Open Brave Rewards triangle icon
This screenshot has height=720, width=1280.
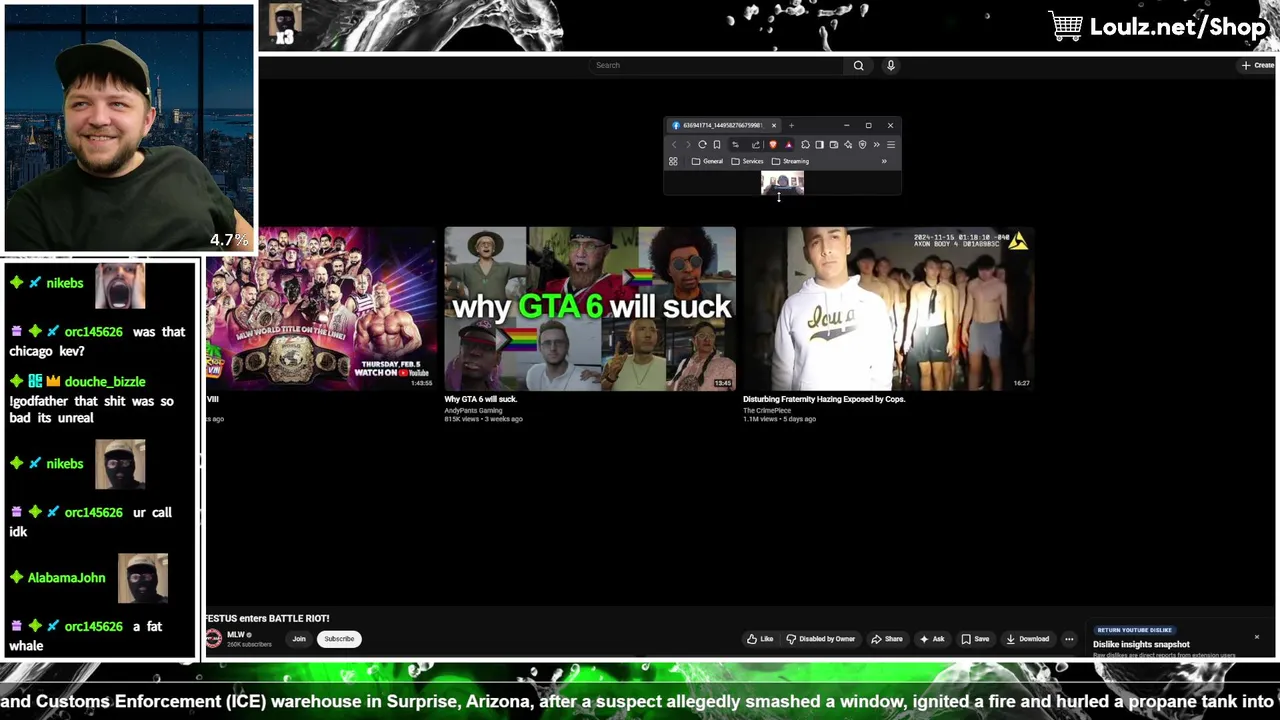[x=789, y=145]
